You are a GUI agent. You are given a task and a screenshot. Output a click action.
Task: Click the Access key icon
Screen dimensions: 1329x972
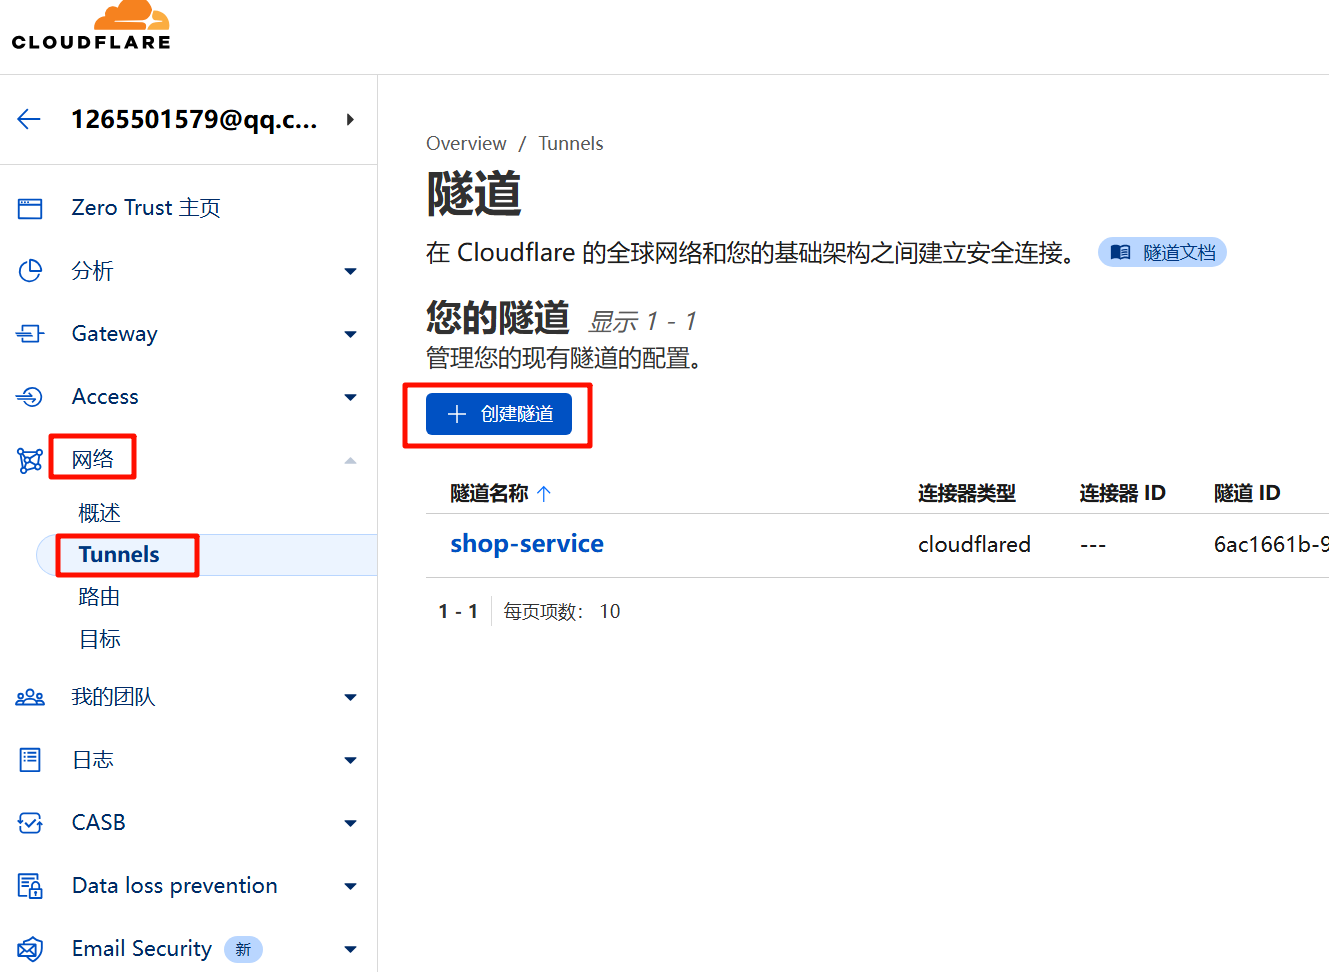30,396
